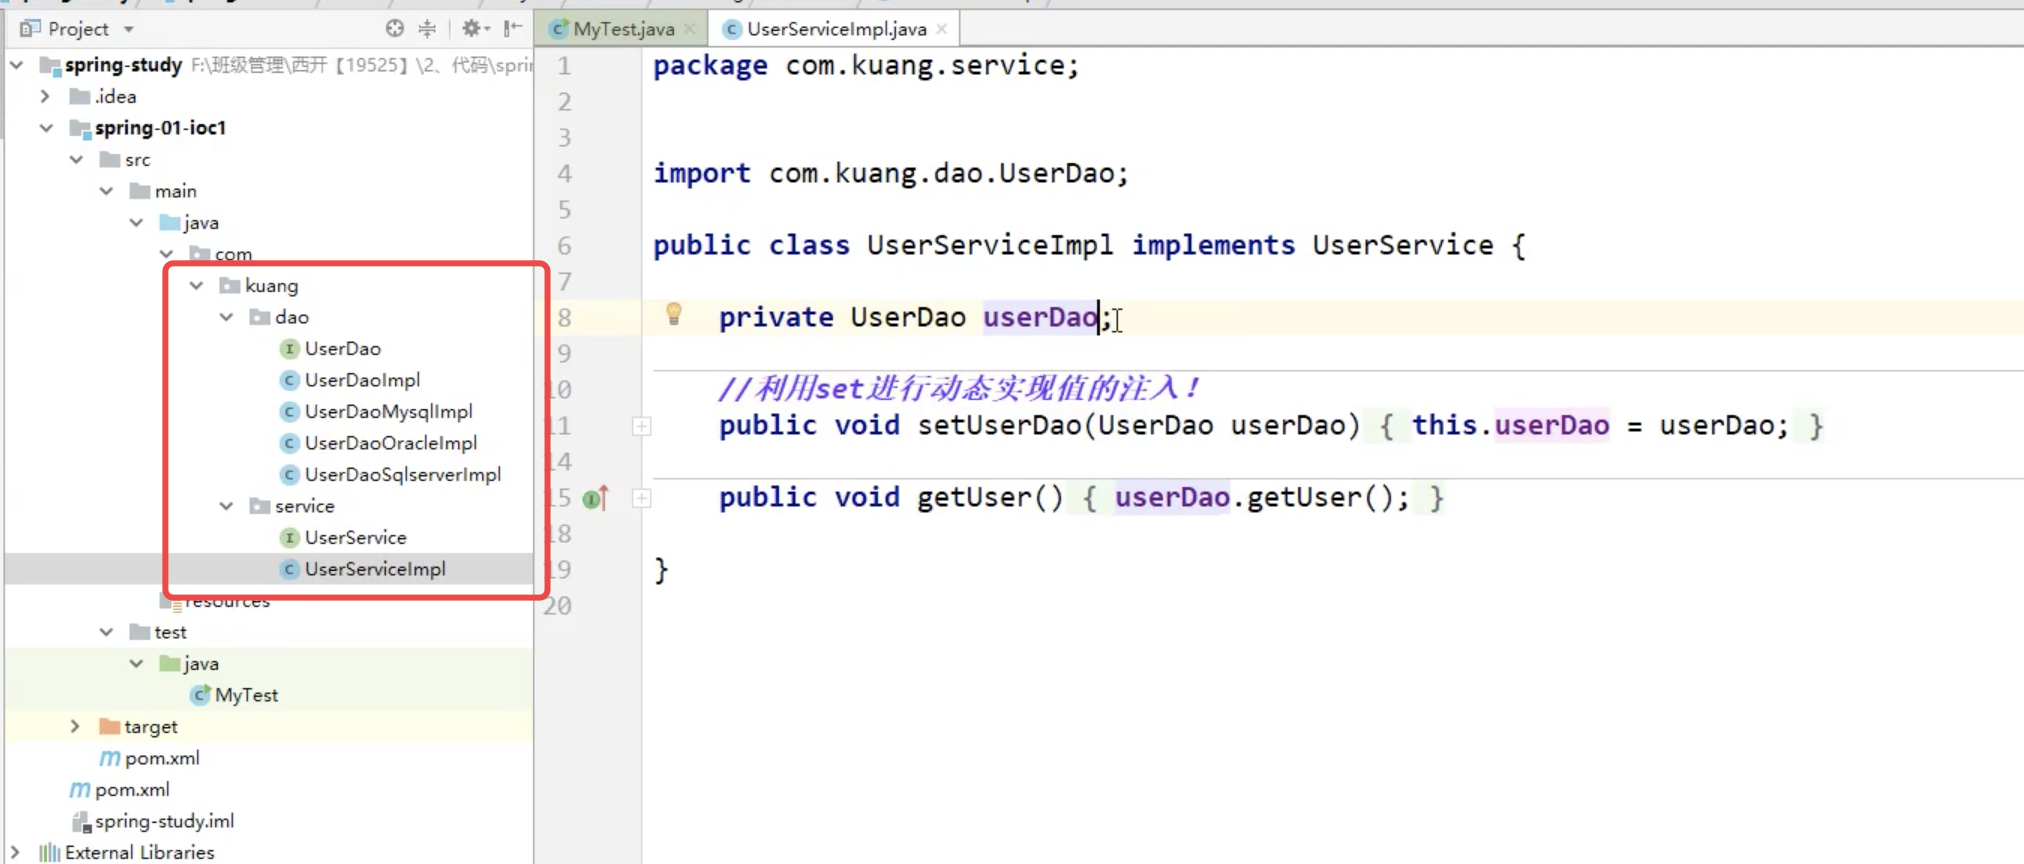Click the kuang package folder icon
The width and height of the screenshot is (2024, 864).
(230, 285)
